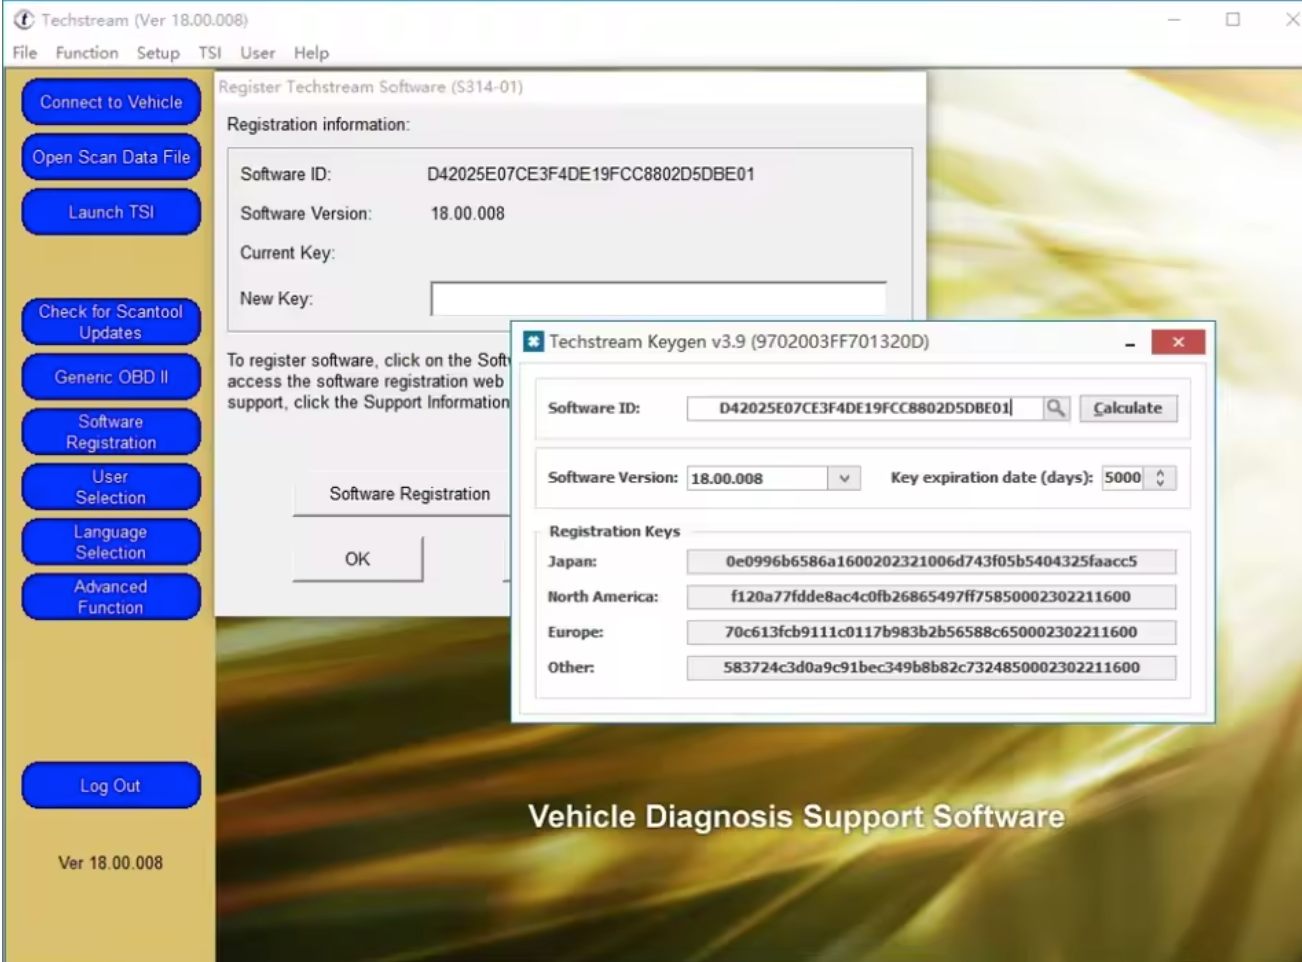The image size is (1302, 962).
Task: Maximize the main Techstream window
Action: [x=1233, y=20]
